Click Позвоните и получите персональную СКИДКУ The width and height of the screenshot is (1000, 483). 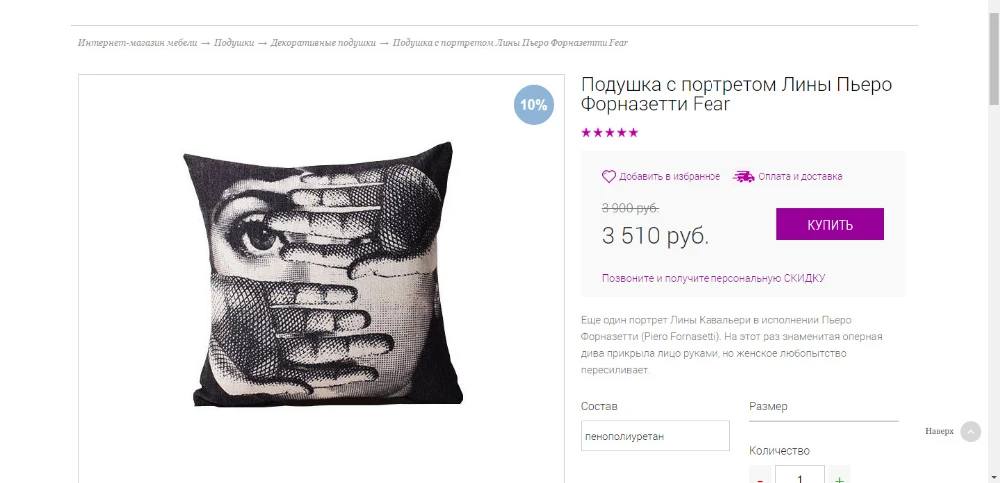[x=714, y=278]
